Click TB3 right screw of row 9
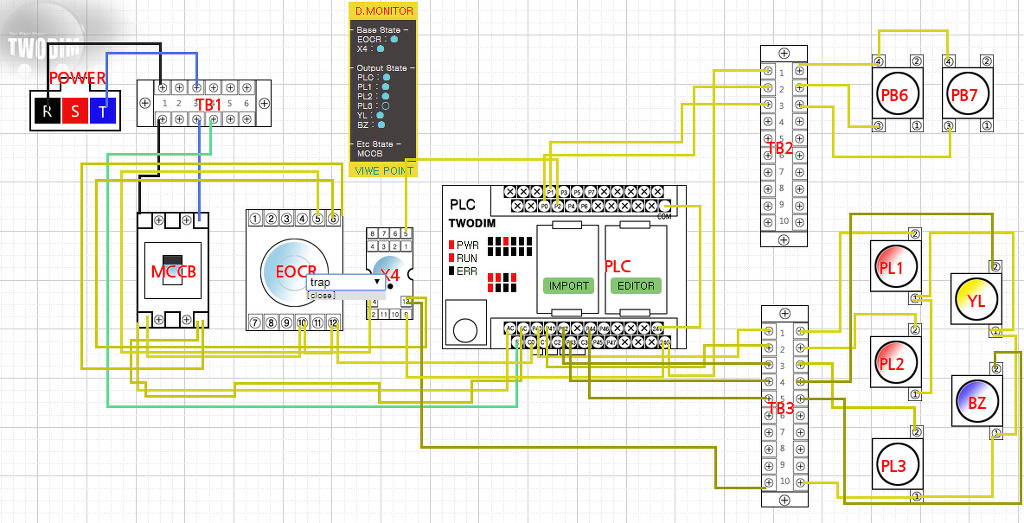This screenshot has width=1024, height=523. pos(800,466)
